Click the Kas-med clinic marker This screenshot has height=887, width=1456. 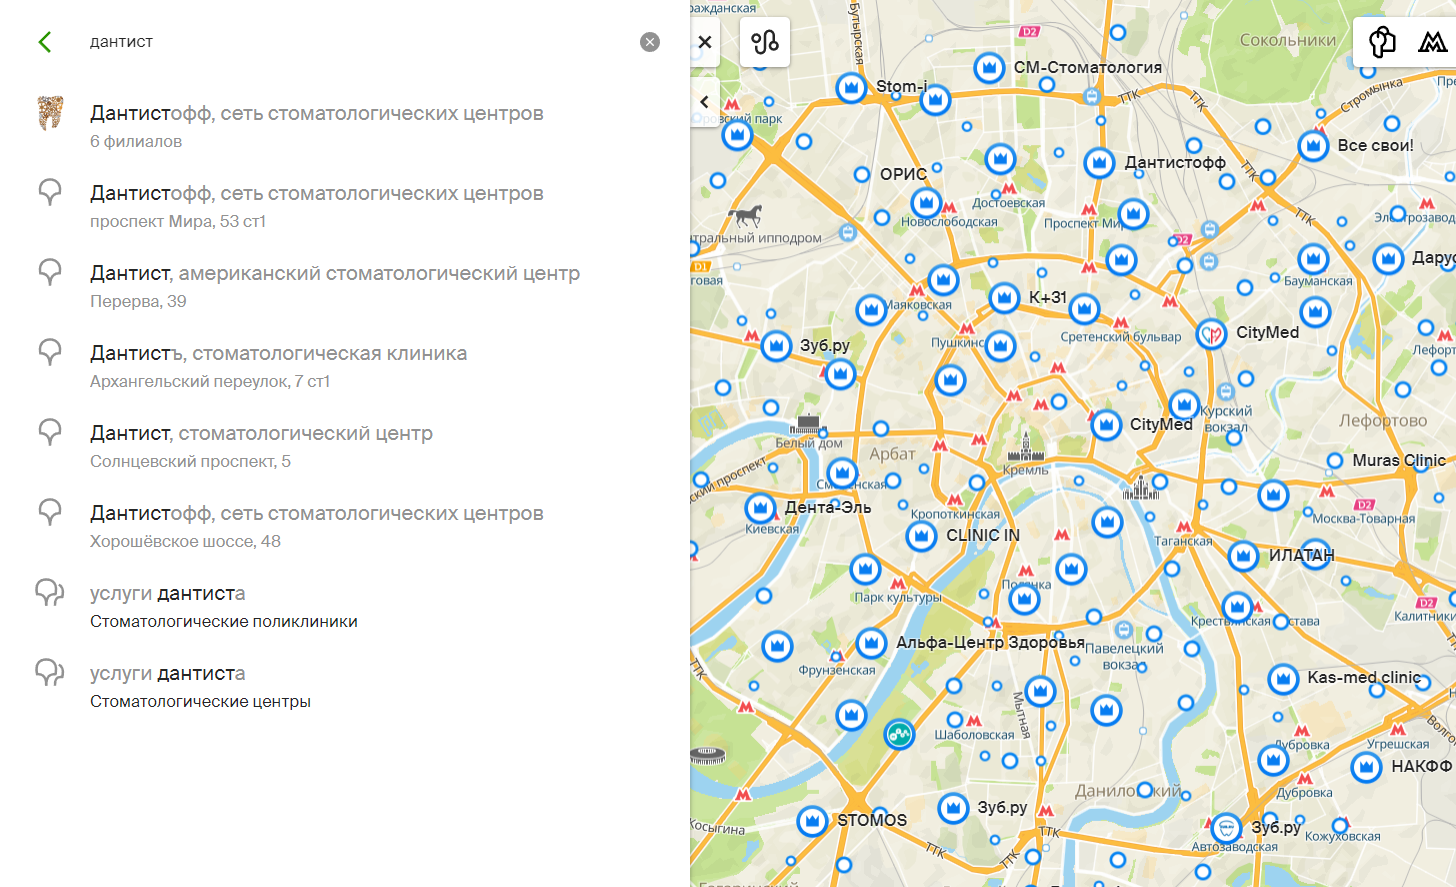click(x=1283, y=679)
